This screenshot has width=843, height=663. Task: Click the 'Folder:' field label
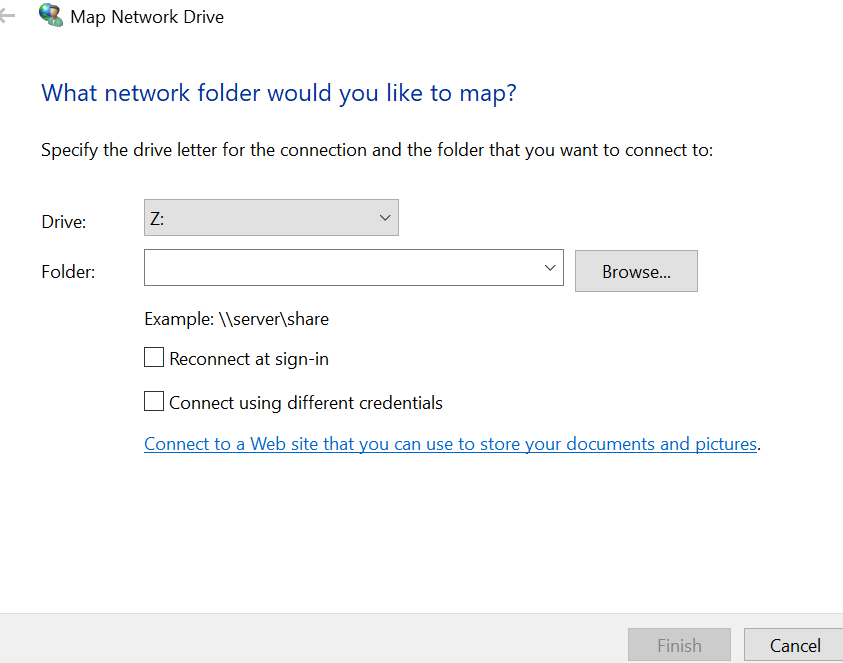68,272
